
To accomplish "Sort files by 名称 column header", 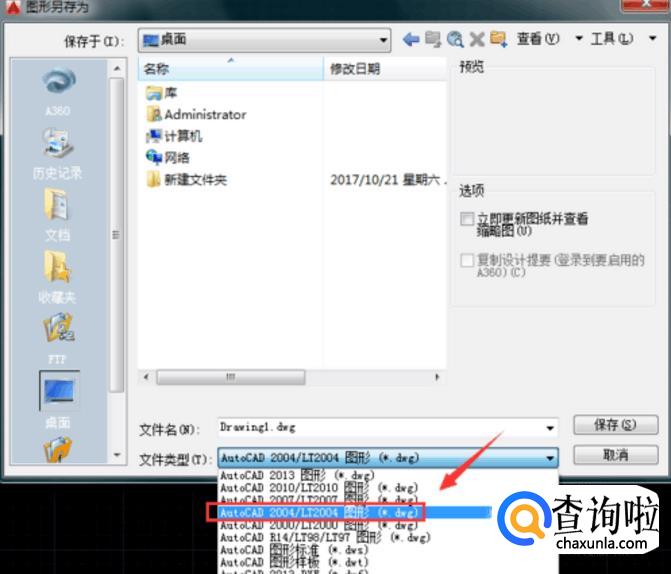I will click(x=231, y=69).
